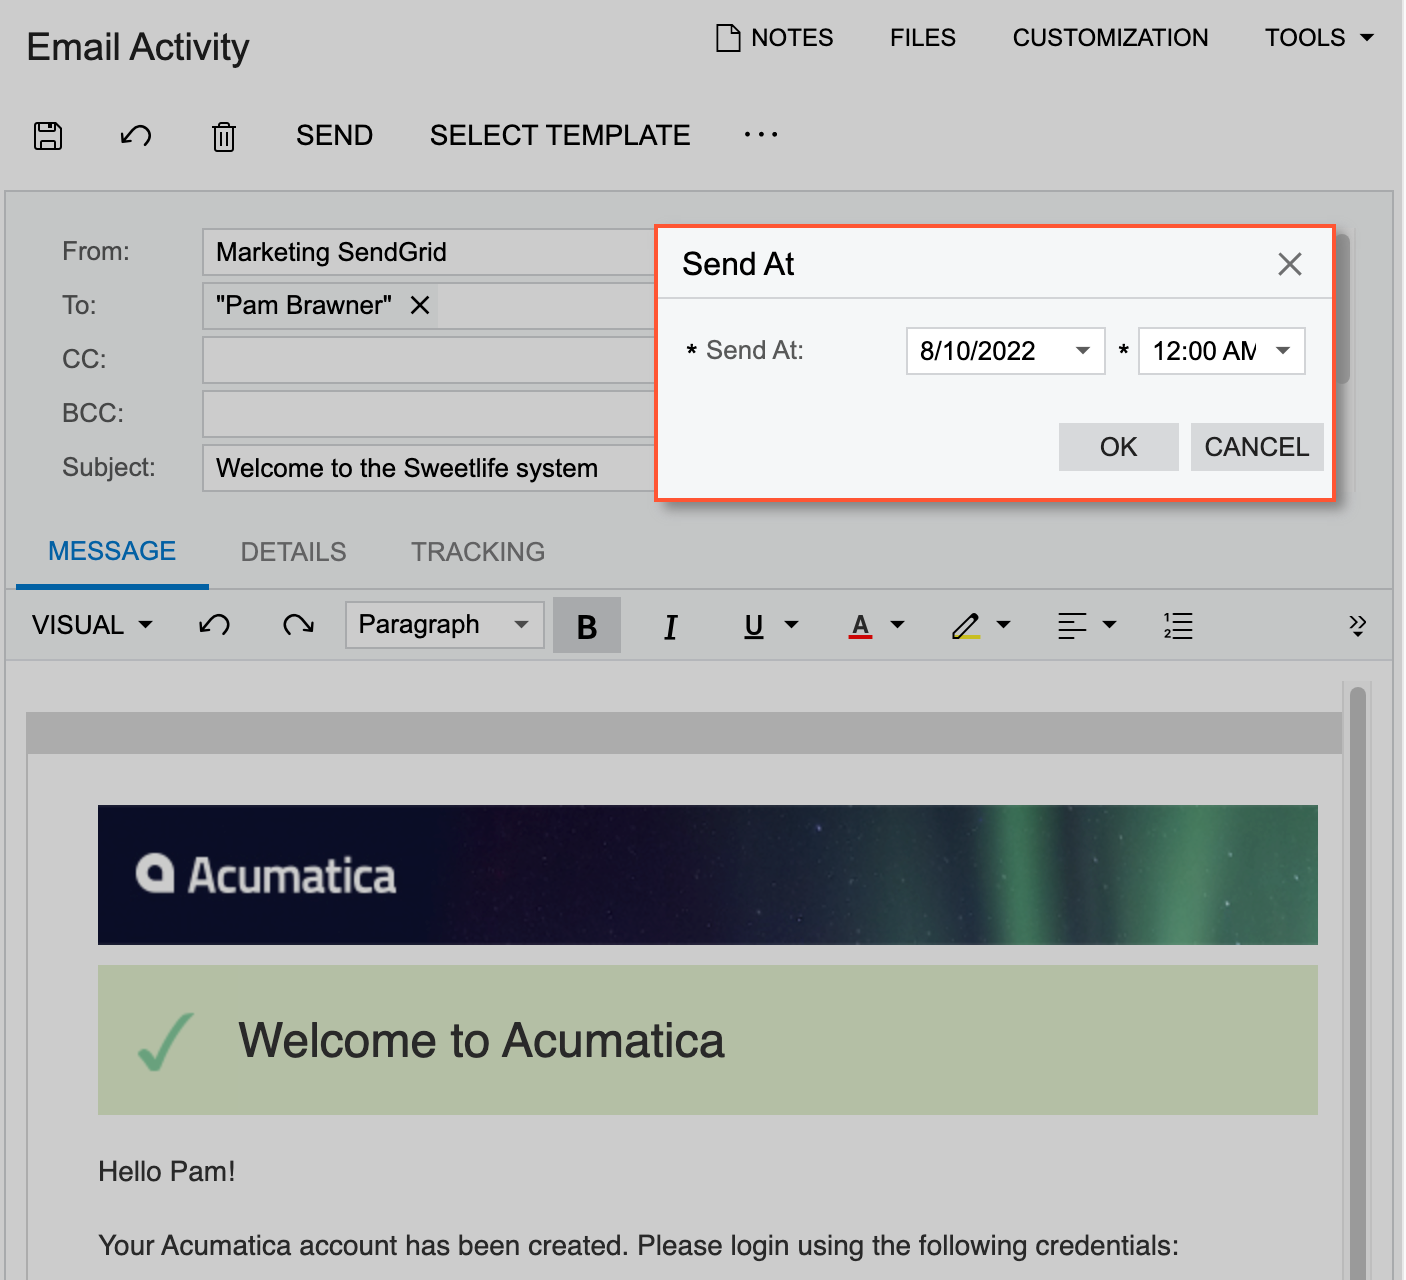Open the TOOLS menu

[x=1318, y=37]
